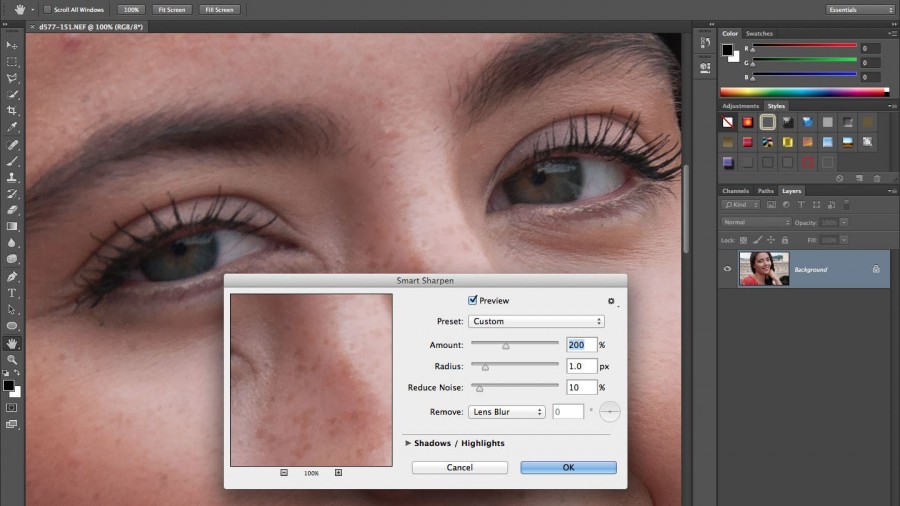900x506 pixels.
Task: Click the Reduce Noise slider handle
Action: [x=479, y=388]
